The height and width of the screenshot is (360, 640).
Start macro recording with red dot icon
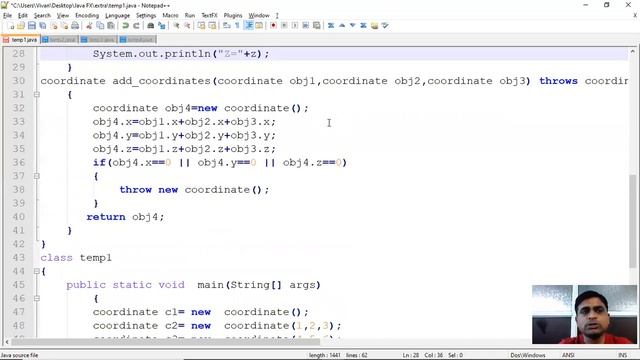(x=273, y=26)
